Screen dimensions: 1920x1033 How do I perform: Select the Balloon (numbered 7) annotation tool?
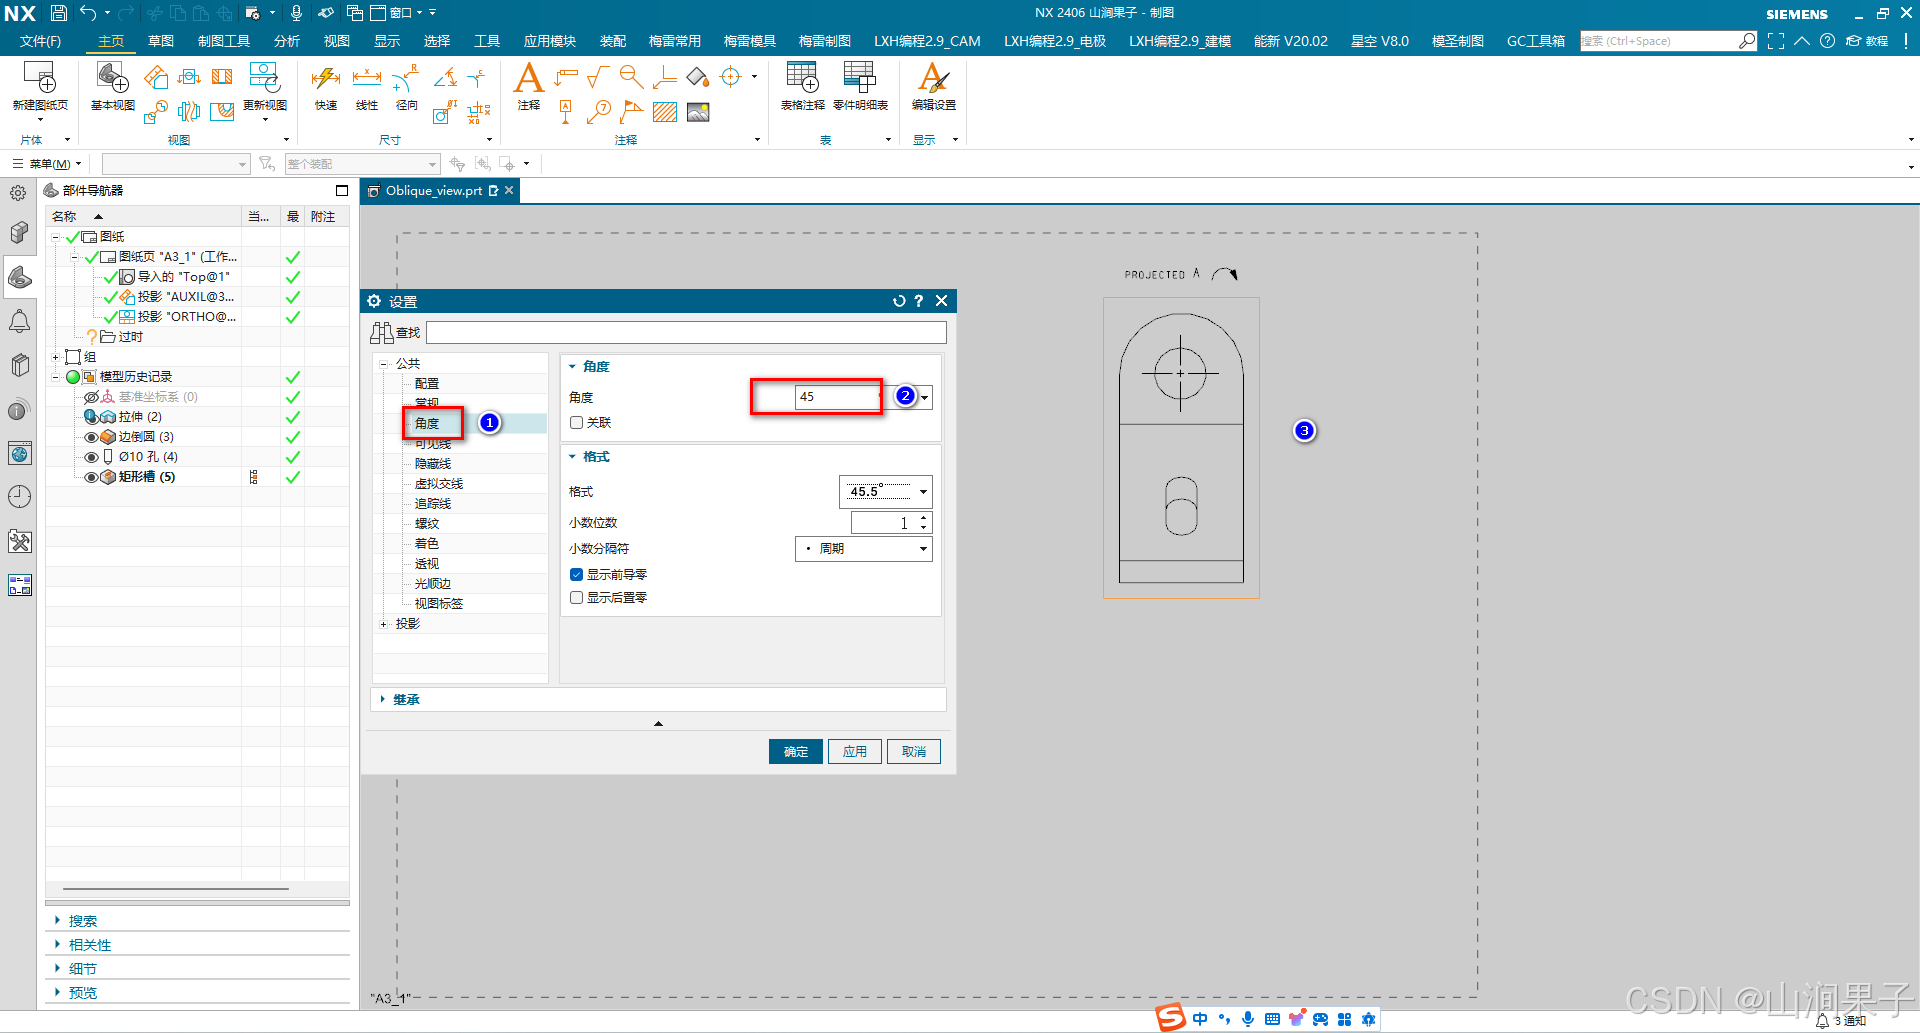click(x=599, y=112)
